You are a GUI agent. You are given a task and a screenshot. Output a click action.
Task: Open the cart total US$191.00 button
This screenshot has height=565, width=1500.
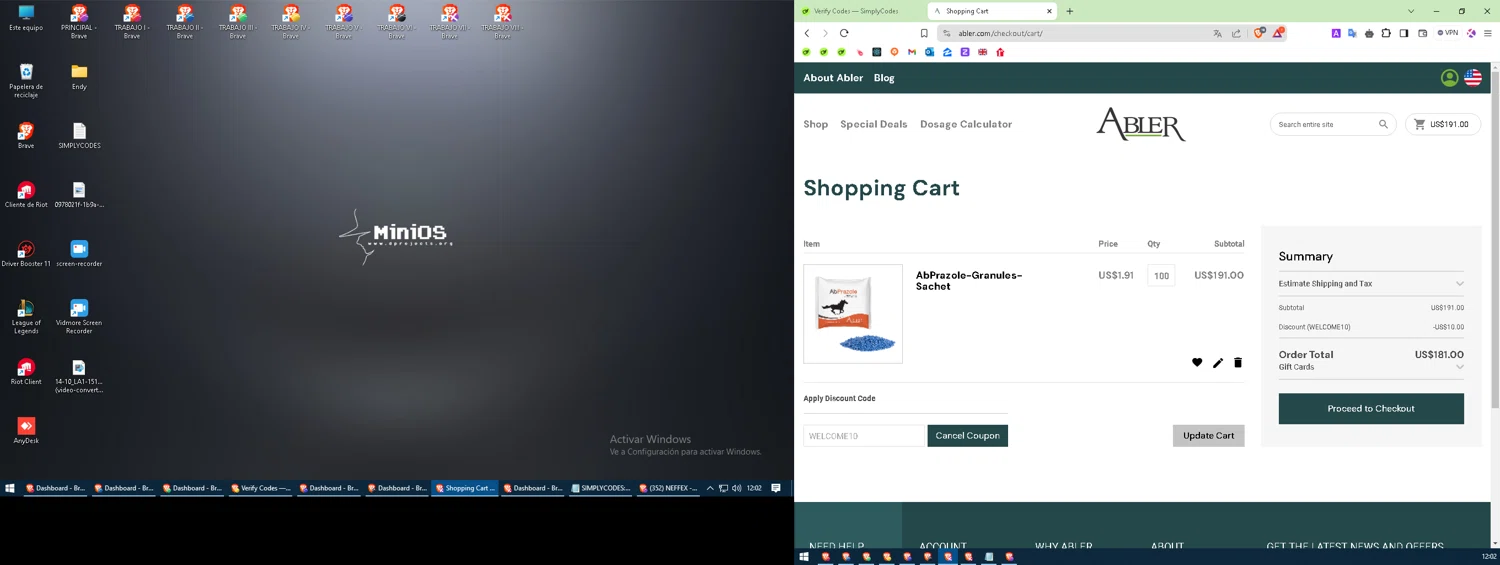[x=1443, y=124]
